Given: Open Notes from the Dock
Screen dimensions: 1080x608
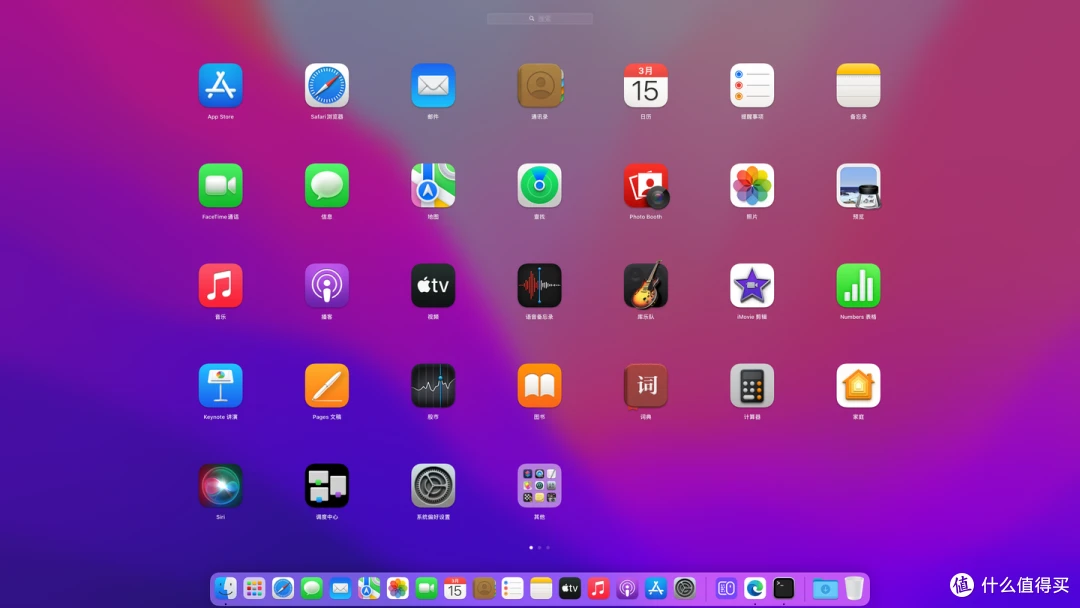Looking at the screenshot, I should [x=541, y=588].
